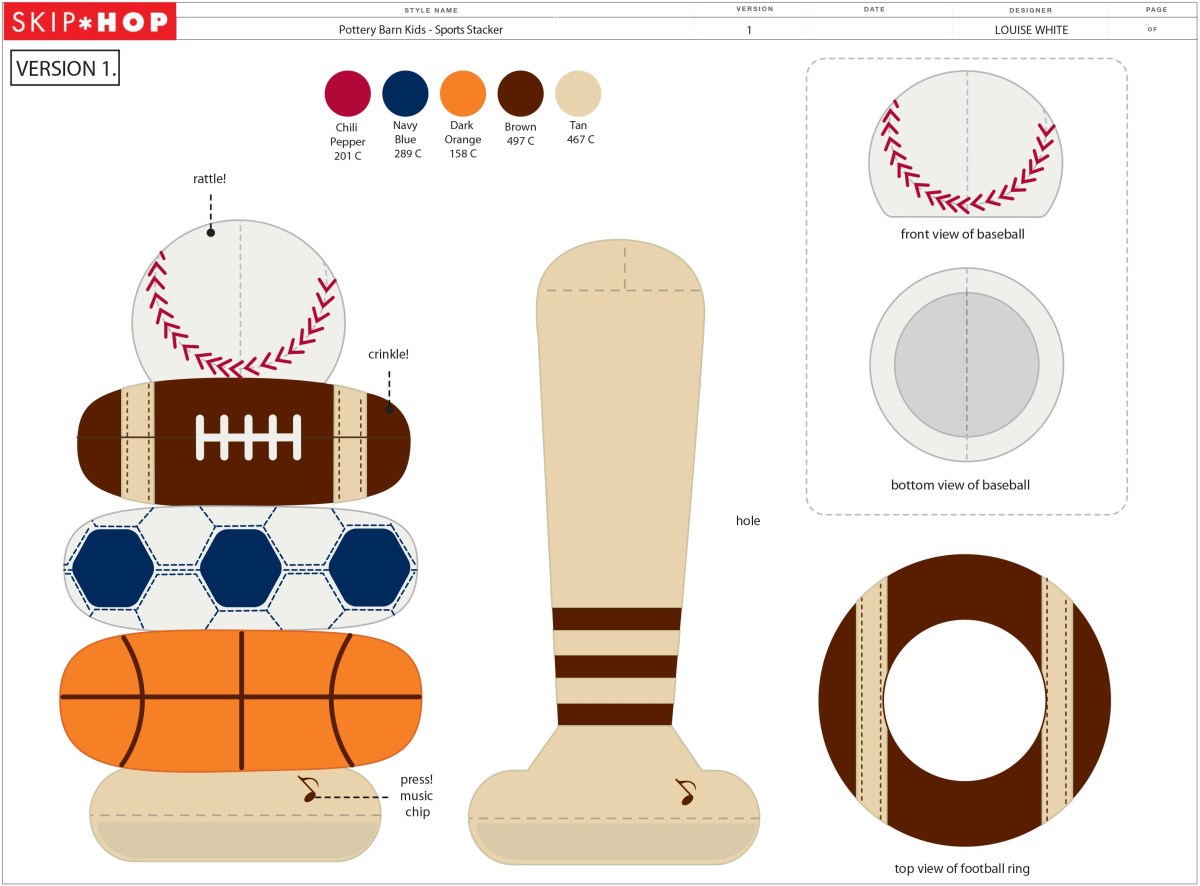Click the middle navy hexagon on soccer ring

(241, 567)
